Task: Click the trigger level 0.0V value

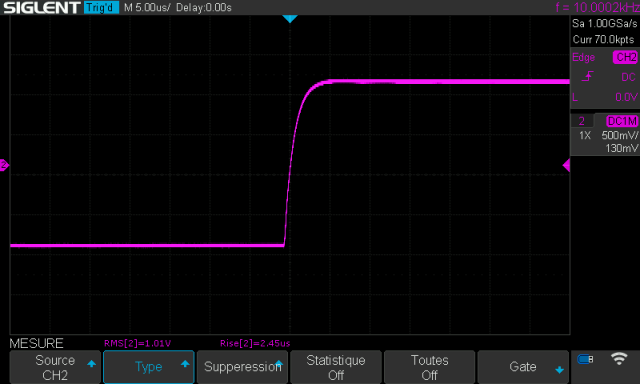Action: point(626,97)
